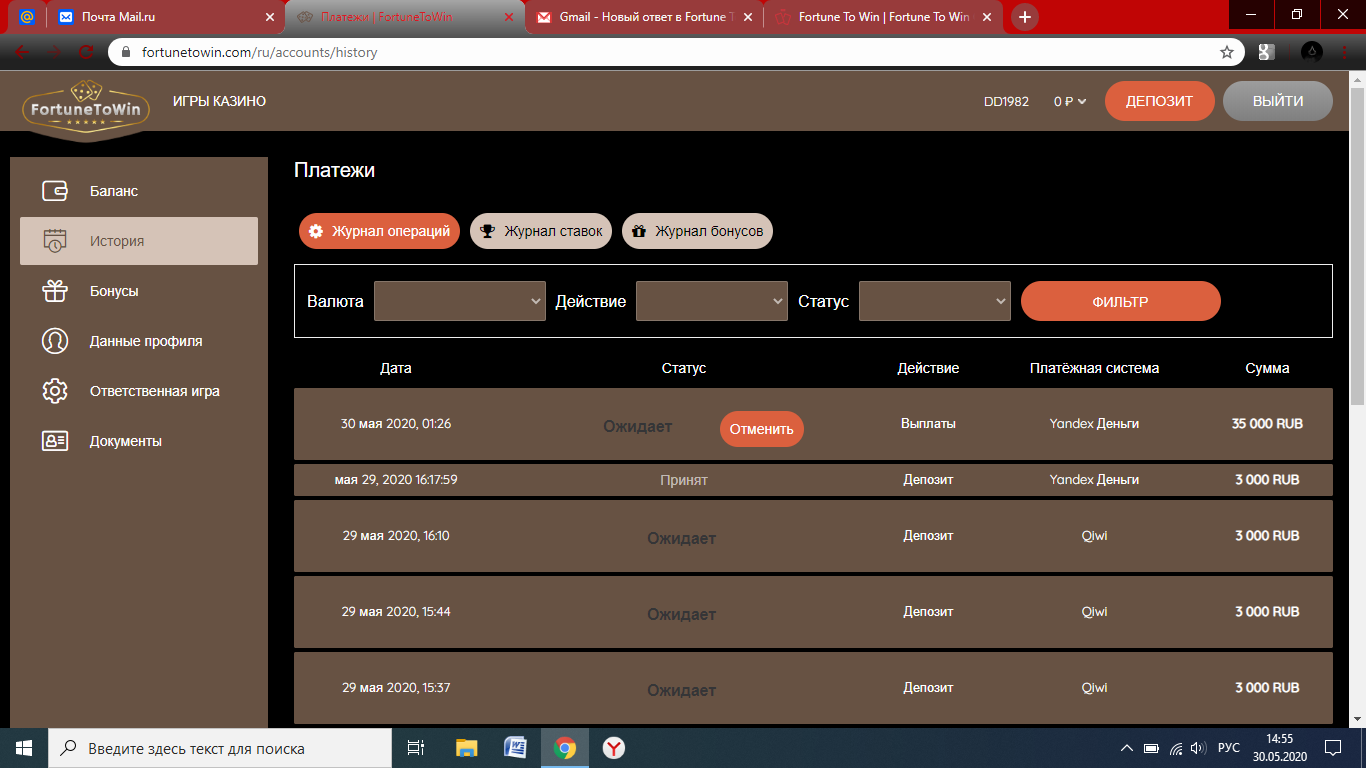Viewport: 1366px width, 768px height.
Task: Open the Статус dropdown
Action: click(x=935, y=301)
